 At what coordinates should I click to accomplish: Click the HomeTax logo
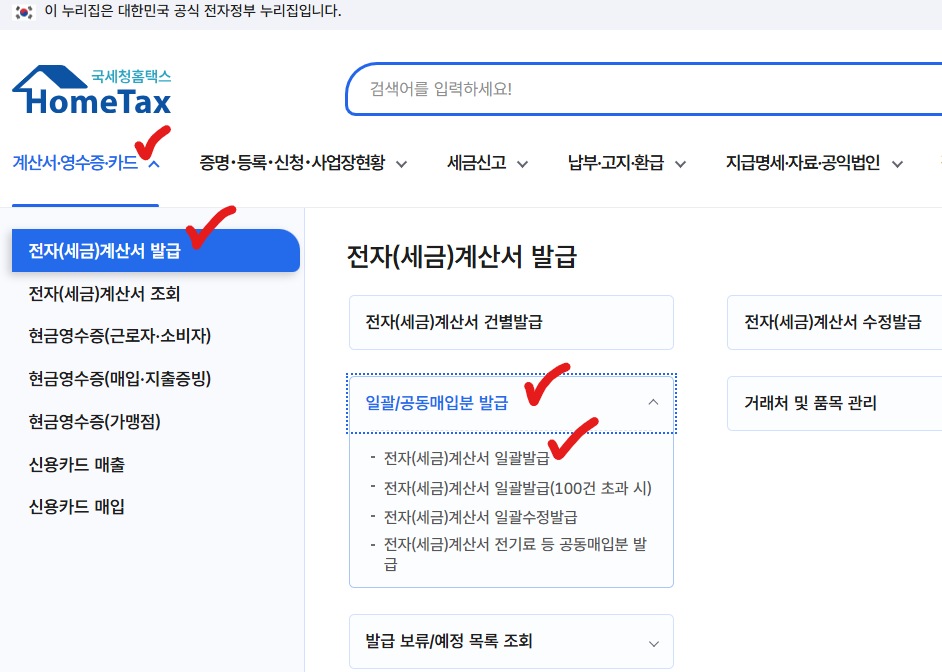[92, 90]
